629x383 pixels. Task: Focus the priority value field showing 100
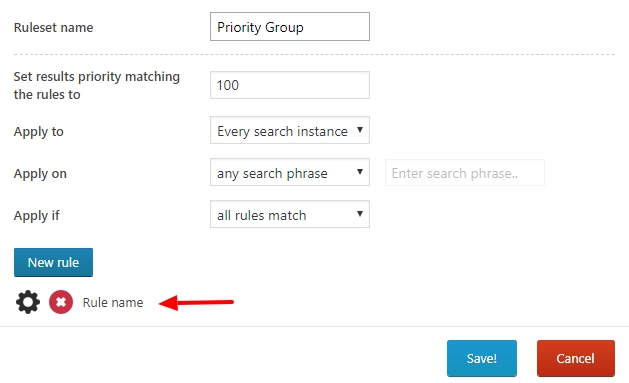click(290, 85)
